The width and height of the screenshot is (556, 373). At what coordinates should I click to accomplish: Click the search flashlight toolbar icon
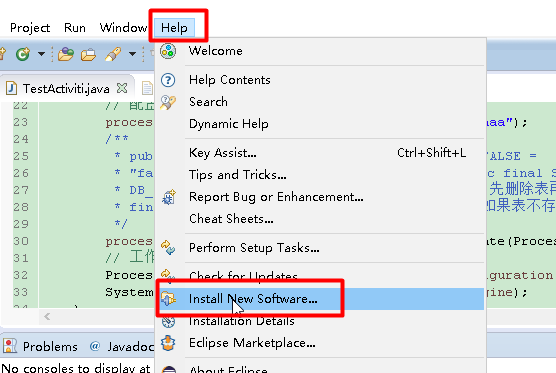(x=113, y=54)
